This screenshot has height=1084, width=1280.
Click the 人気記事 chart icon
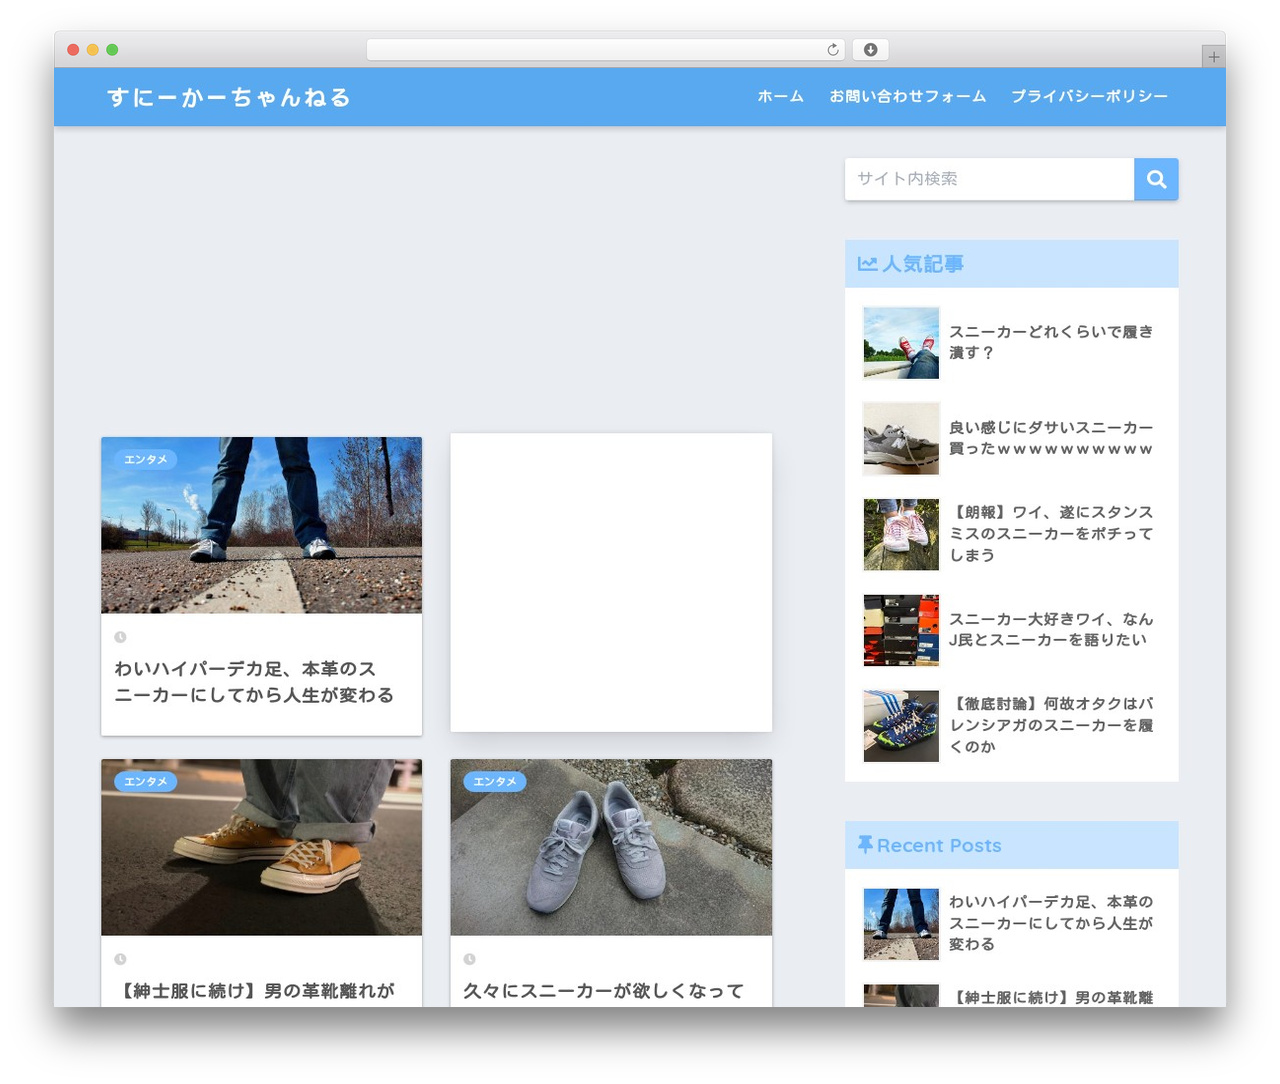point(867,264)
